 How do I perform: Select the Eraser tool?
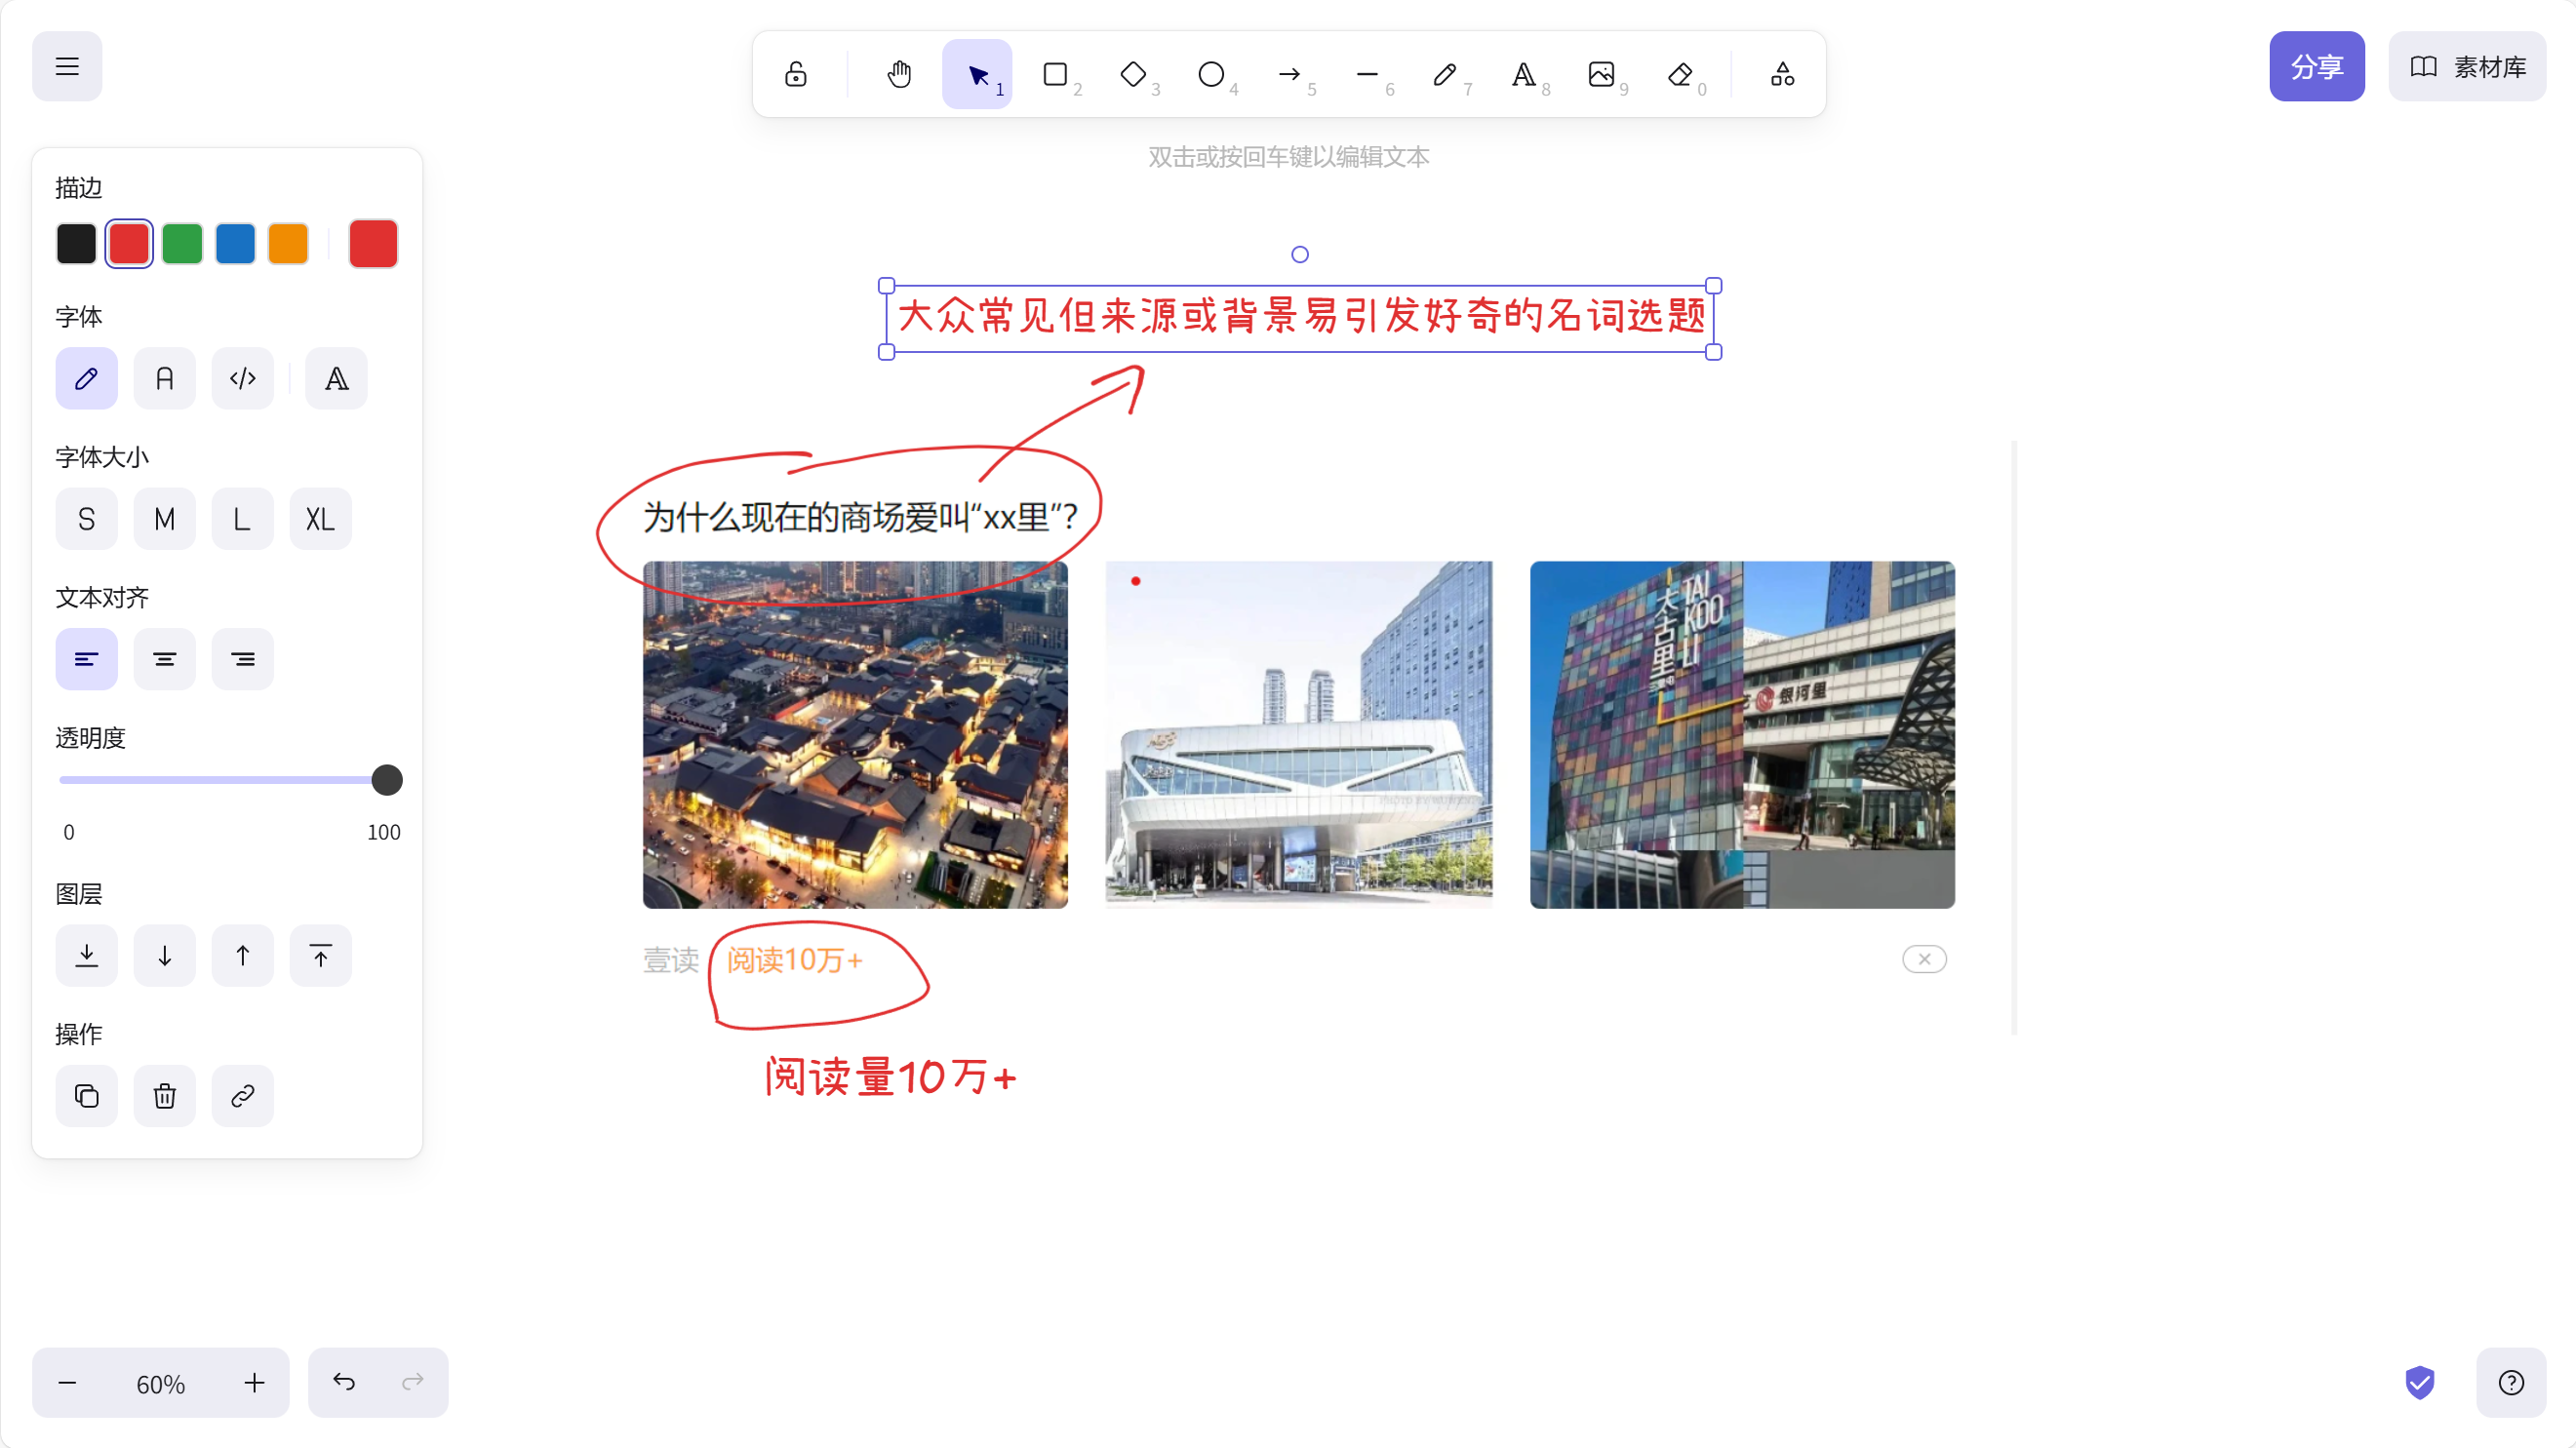coord(1680,74)
